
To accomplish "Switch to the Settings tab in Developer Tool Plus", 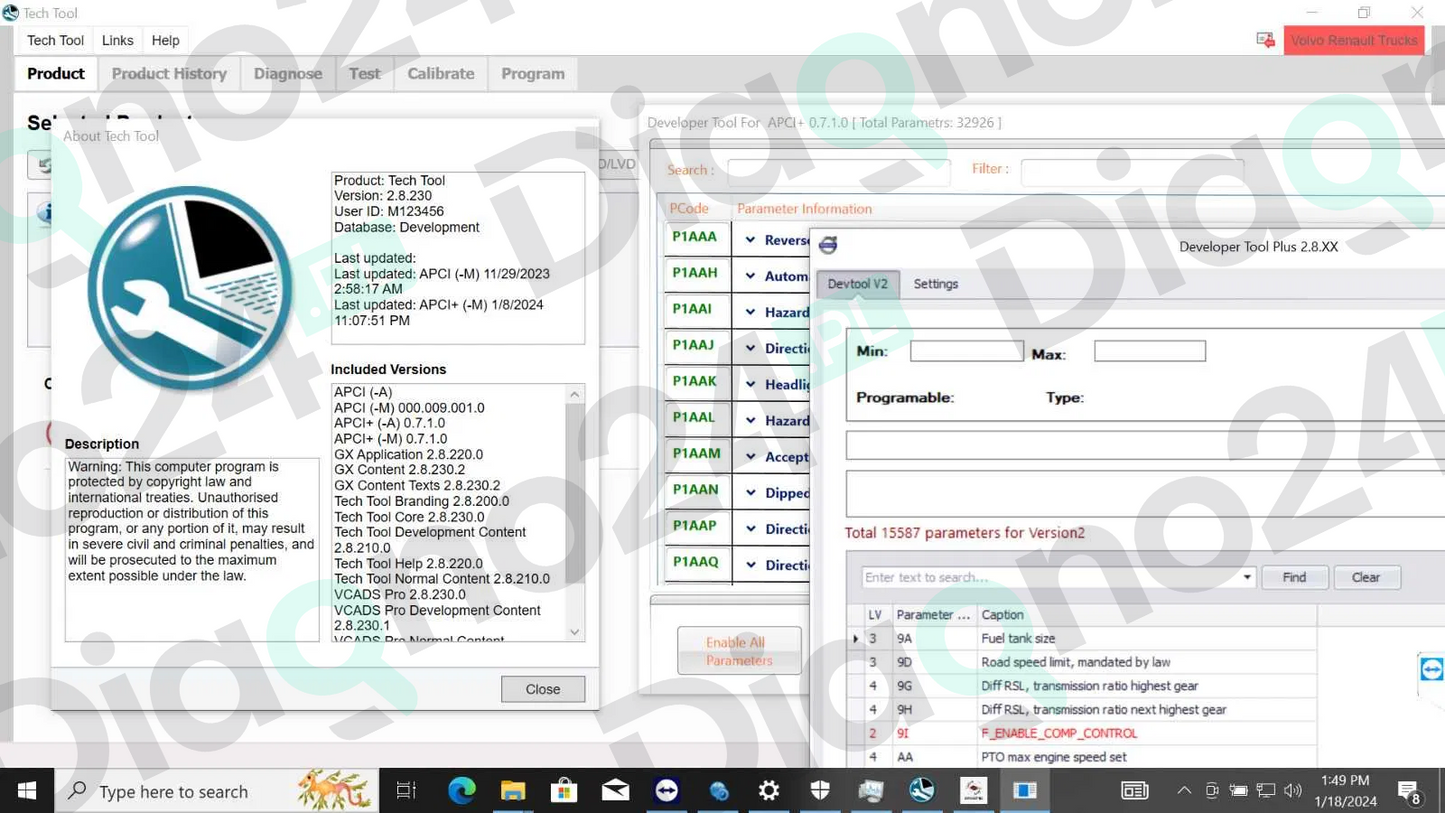I will pos(935,284).
